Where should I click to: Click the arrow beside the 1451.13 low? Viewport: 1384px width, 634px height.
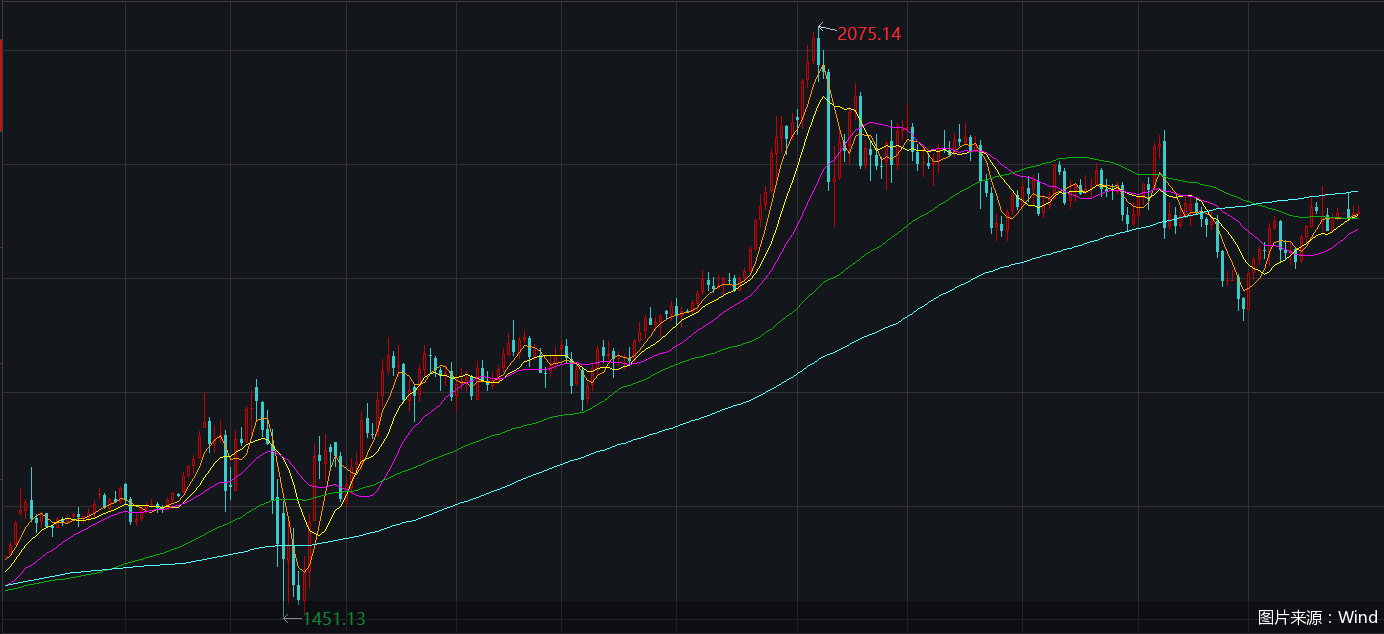tap(291, 618)
